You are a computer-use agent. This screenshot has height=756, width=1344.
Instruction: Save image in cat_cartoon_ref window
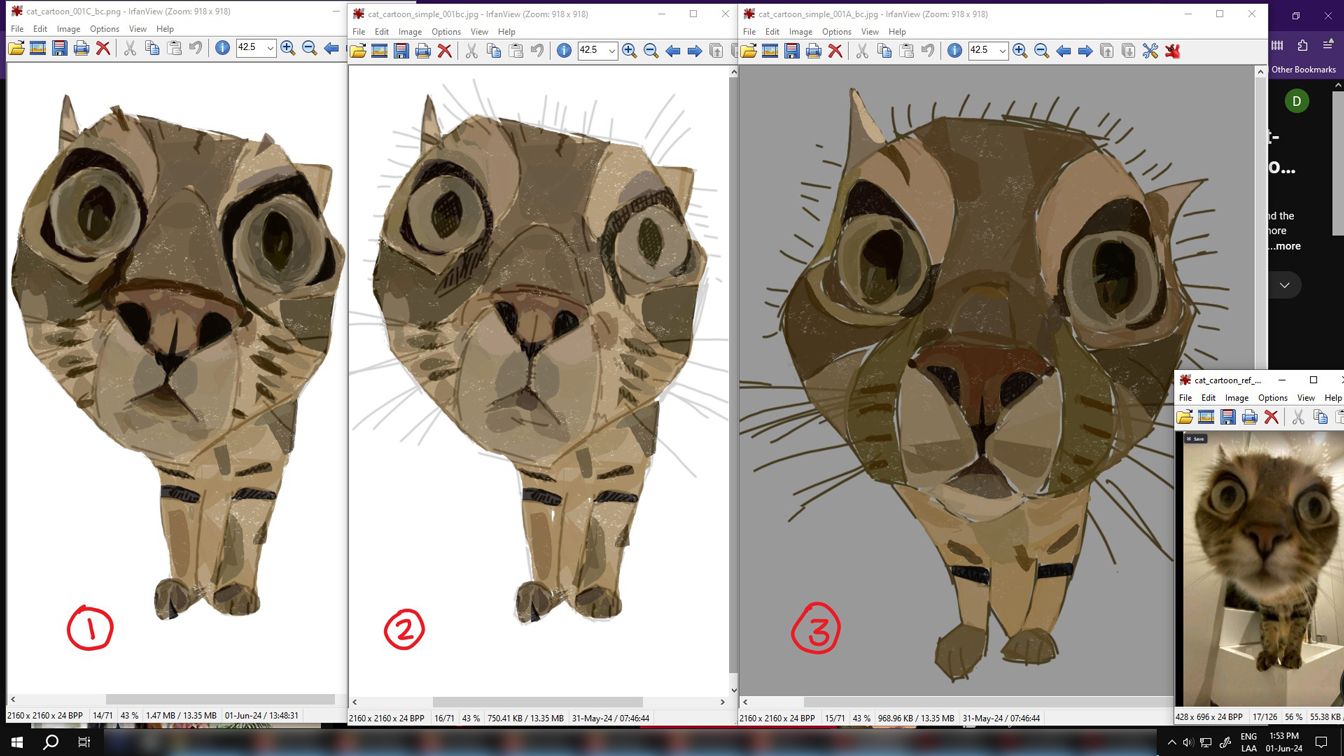(1228, 417)
